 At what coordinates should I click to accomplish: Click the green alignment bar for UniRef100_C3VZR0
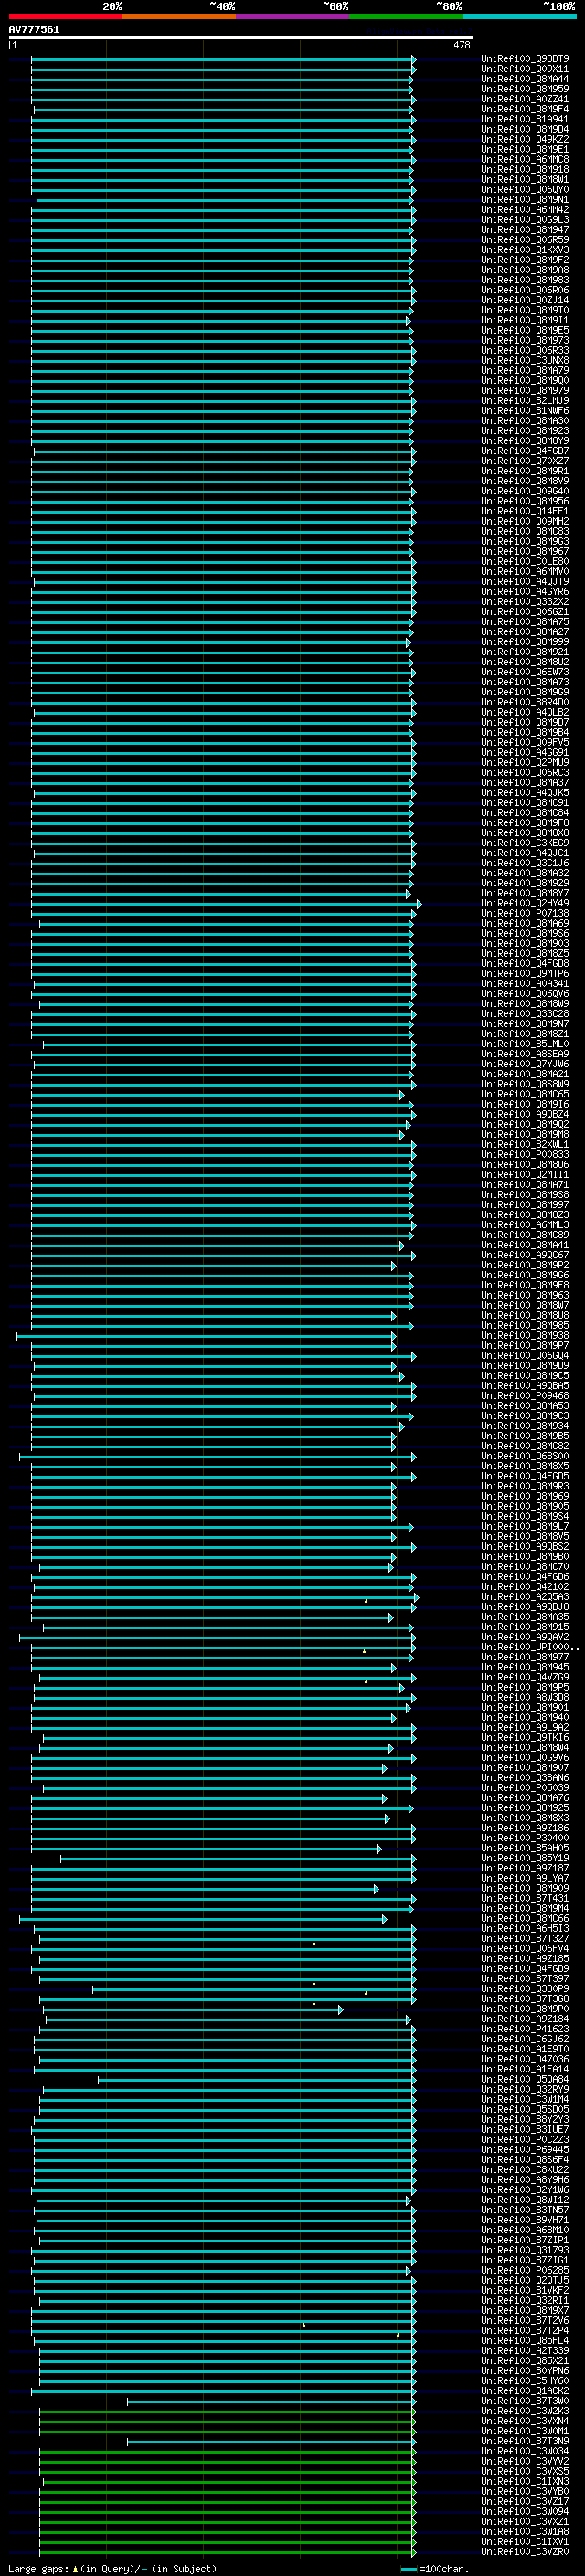227,2552
